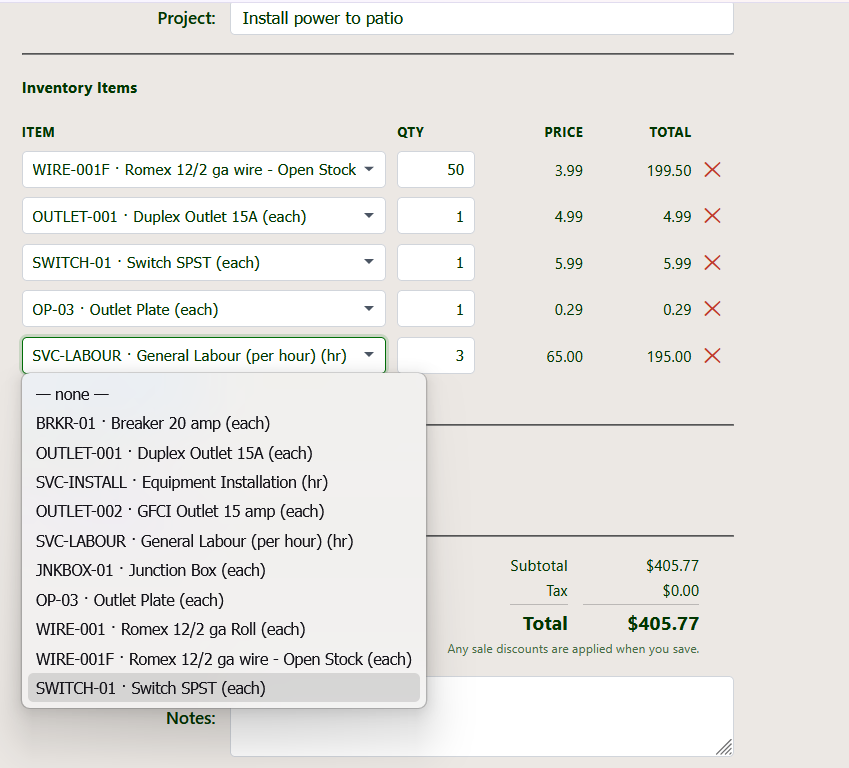849x768 pixels.
Task: Grab the Notes text area resize handle
Action: pyautogui.click(x=724, y=747)
